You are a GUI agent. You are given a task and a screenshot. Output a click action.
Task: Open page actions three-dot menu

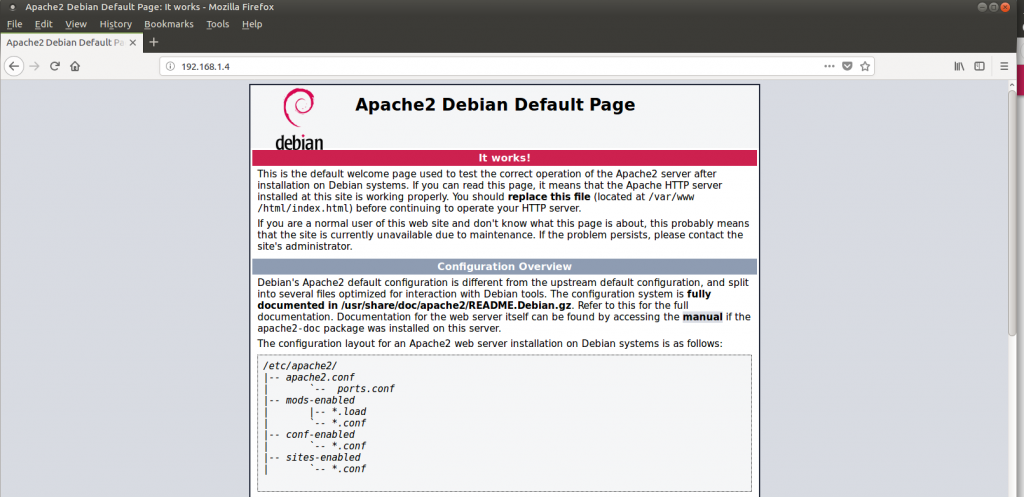coord(829,66)
